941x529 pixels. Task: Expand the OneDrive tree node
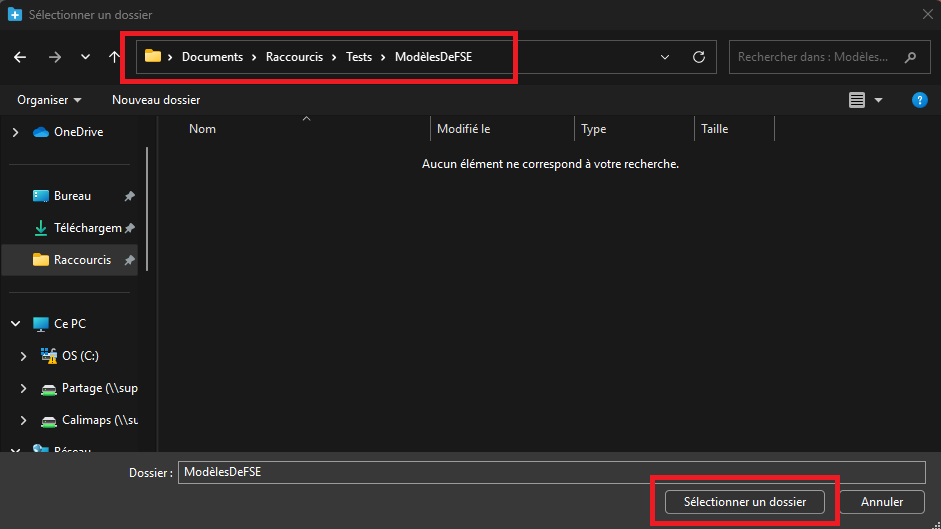[15, 132]
